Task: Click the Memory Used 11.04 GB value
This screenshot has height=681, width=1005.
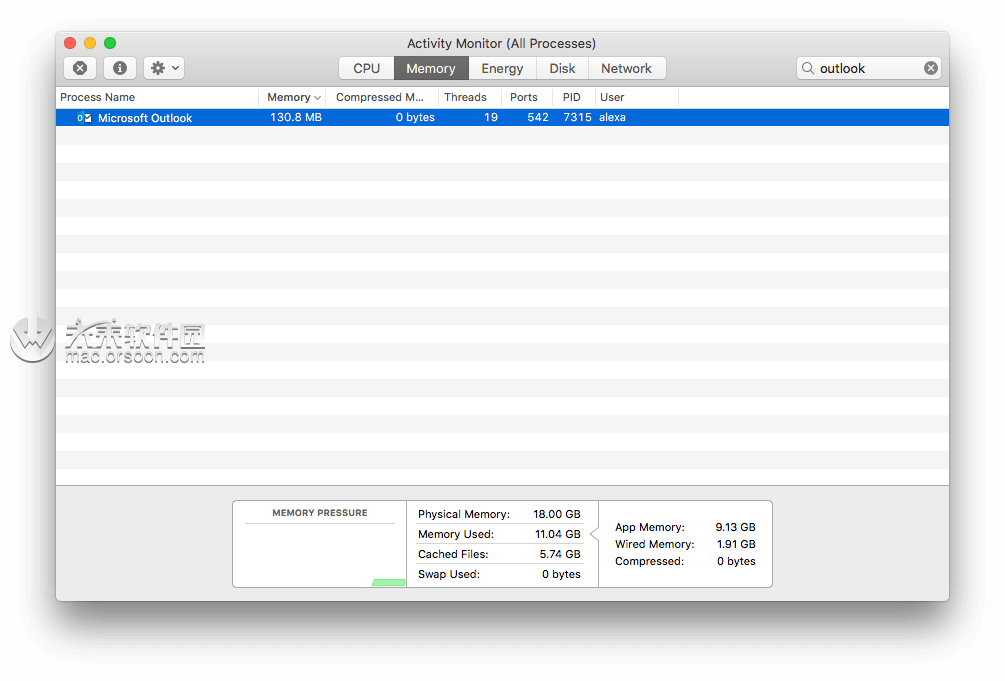Action: [x=557, y=534]
